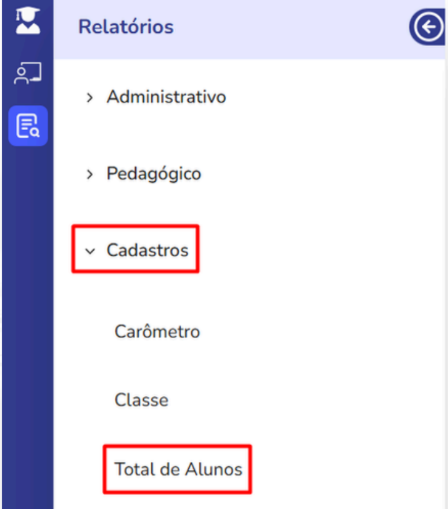Open the graduate student icon in sidebar
Screen dimensions: 448x509
[x=28, y=21]
